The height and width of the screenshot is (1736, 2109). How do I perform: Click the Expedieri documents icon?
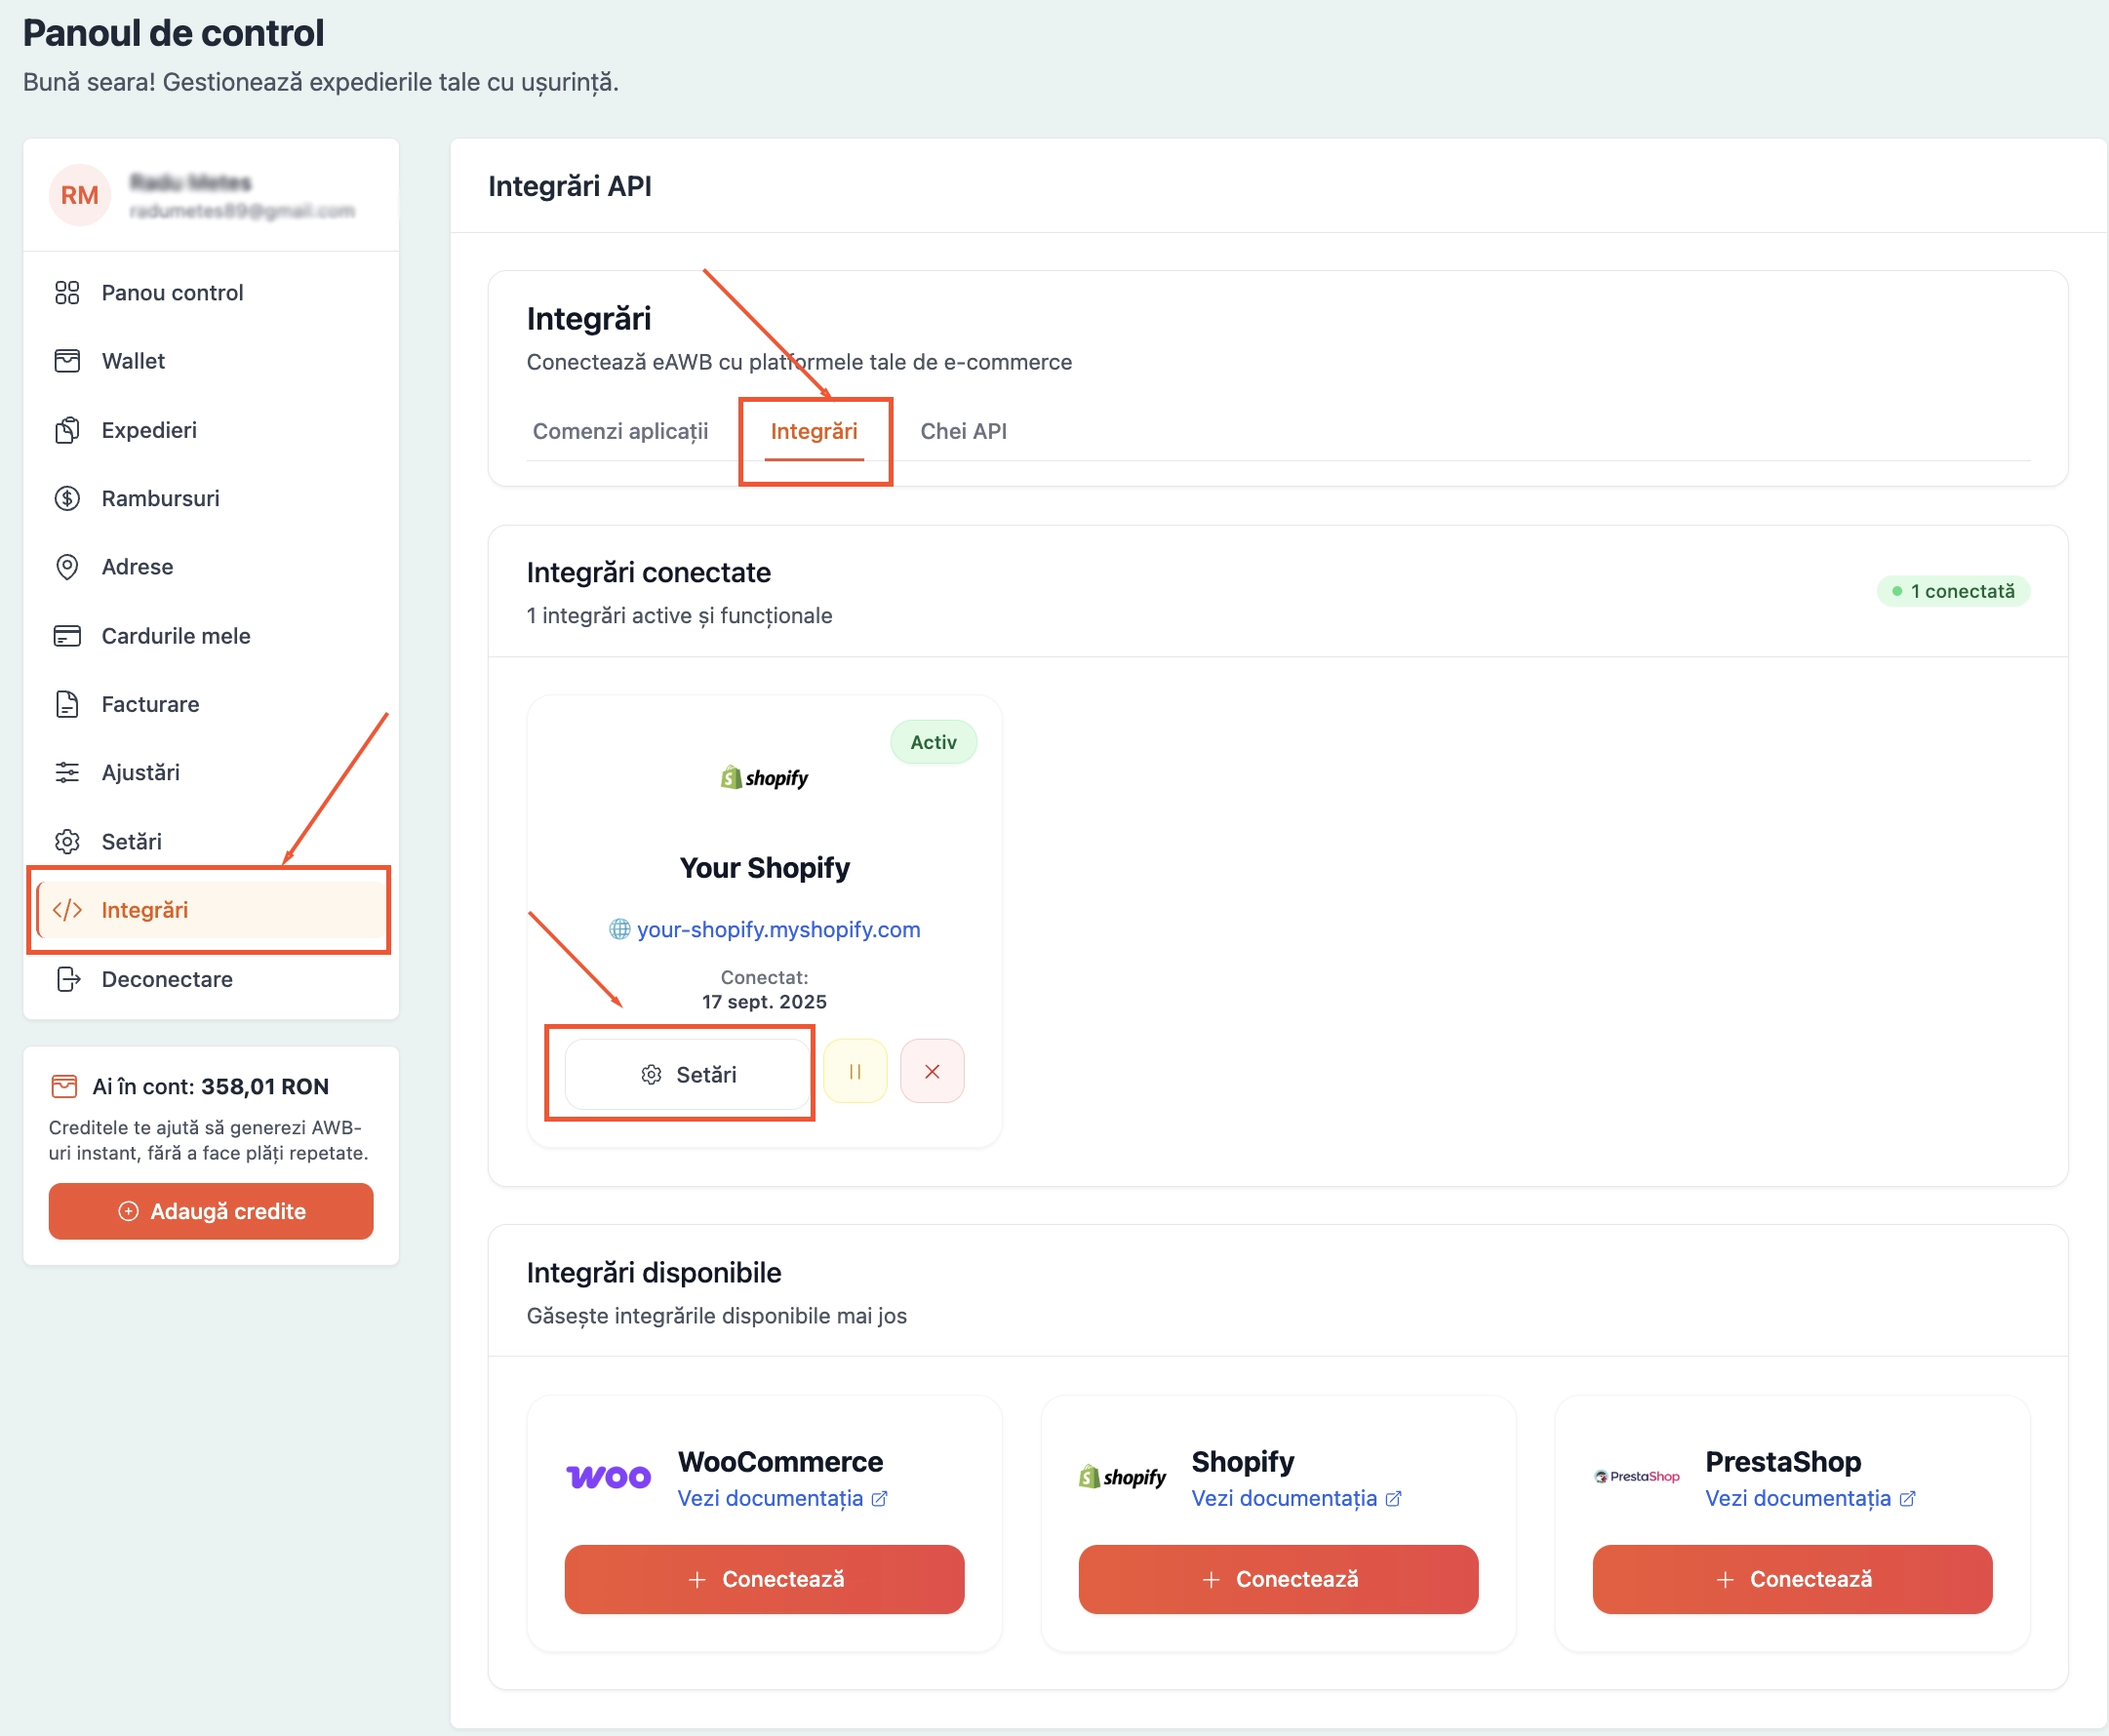[x=67, y=430]
